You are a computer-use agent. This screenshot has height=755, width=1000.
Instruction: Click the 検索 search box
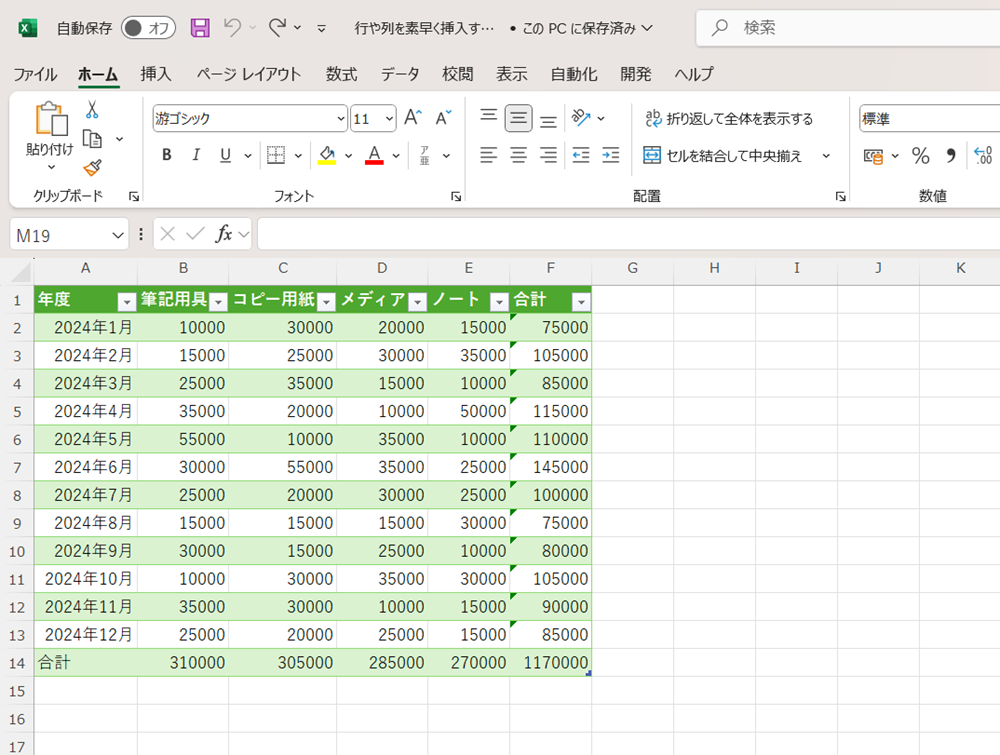tap(848, 27)
